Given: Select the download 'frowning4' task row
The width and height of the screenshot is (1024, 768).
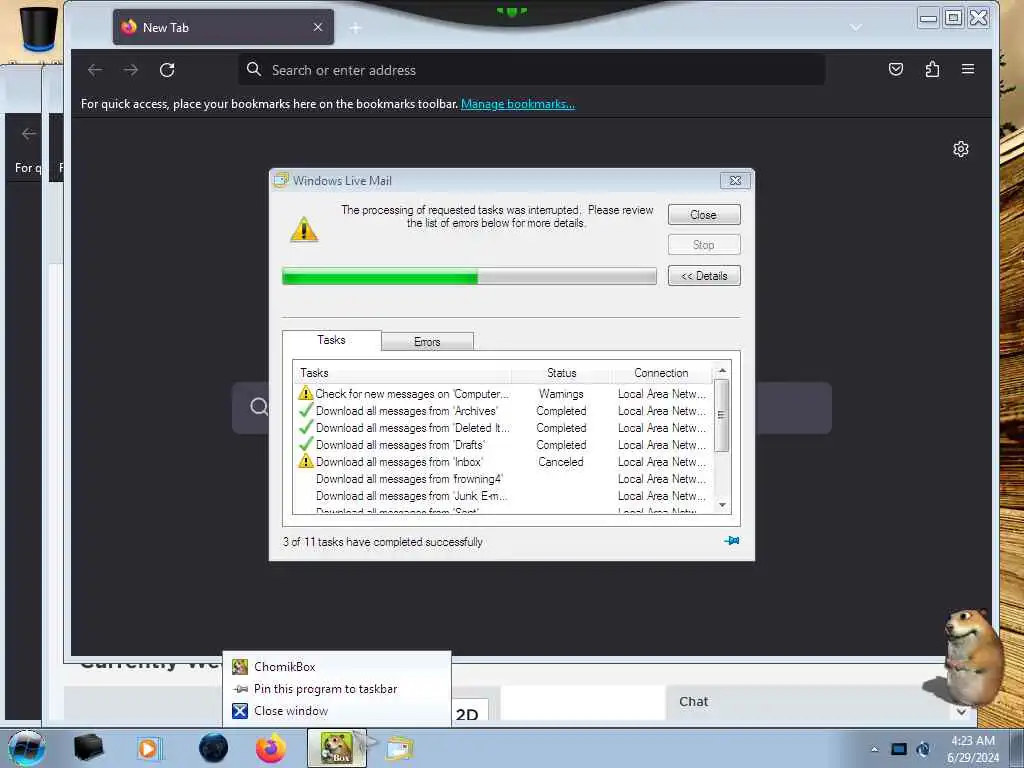Looking at the screenshot, I should tap(503, 479).
